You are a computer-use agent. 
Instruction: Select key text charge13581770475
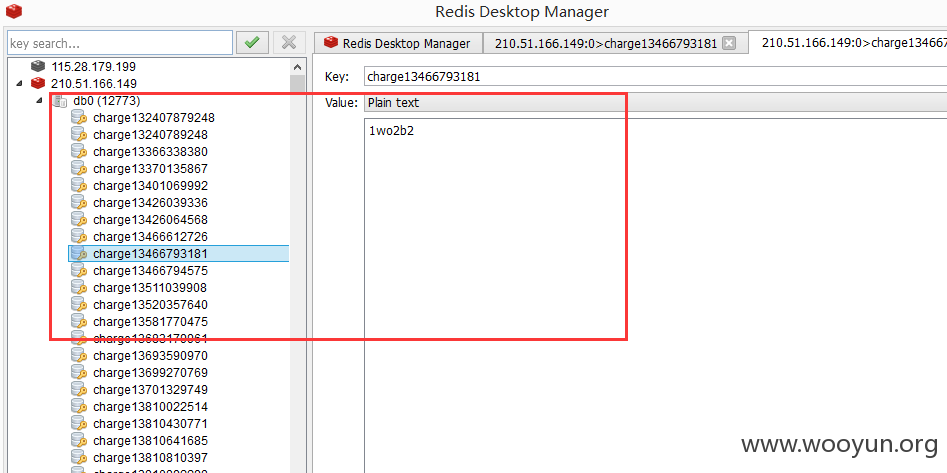click(150, 321)
